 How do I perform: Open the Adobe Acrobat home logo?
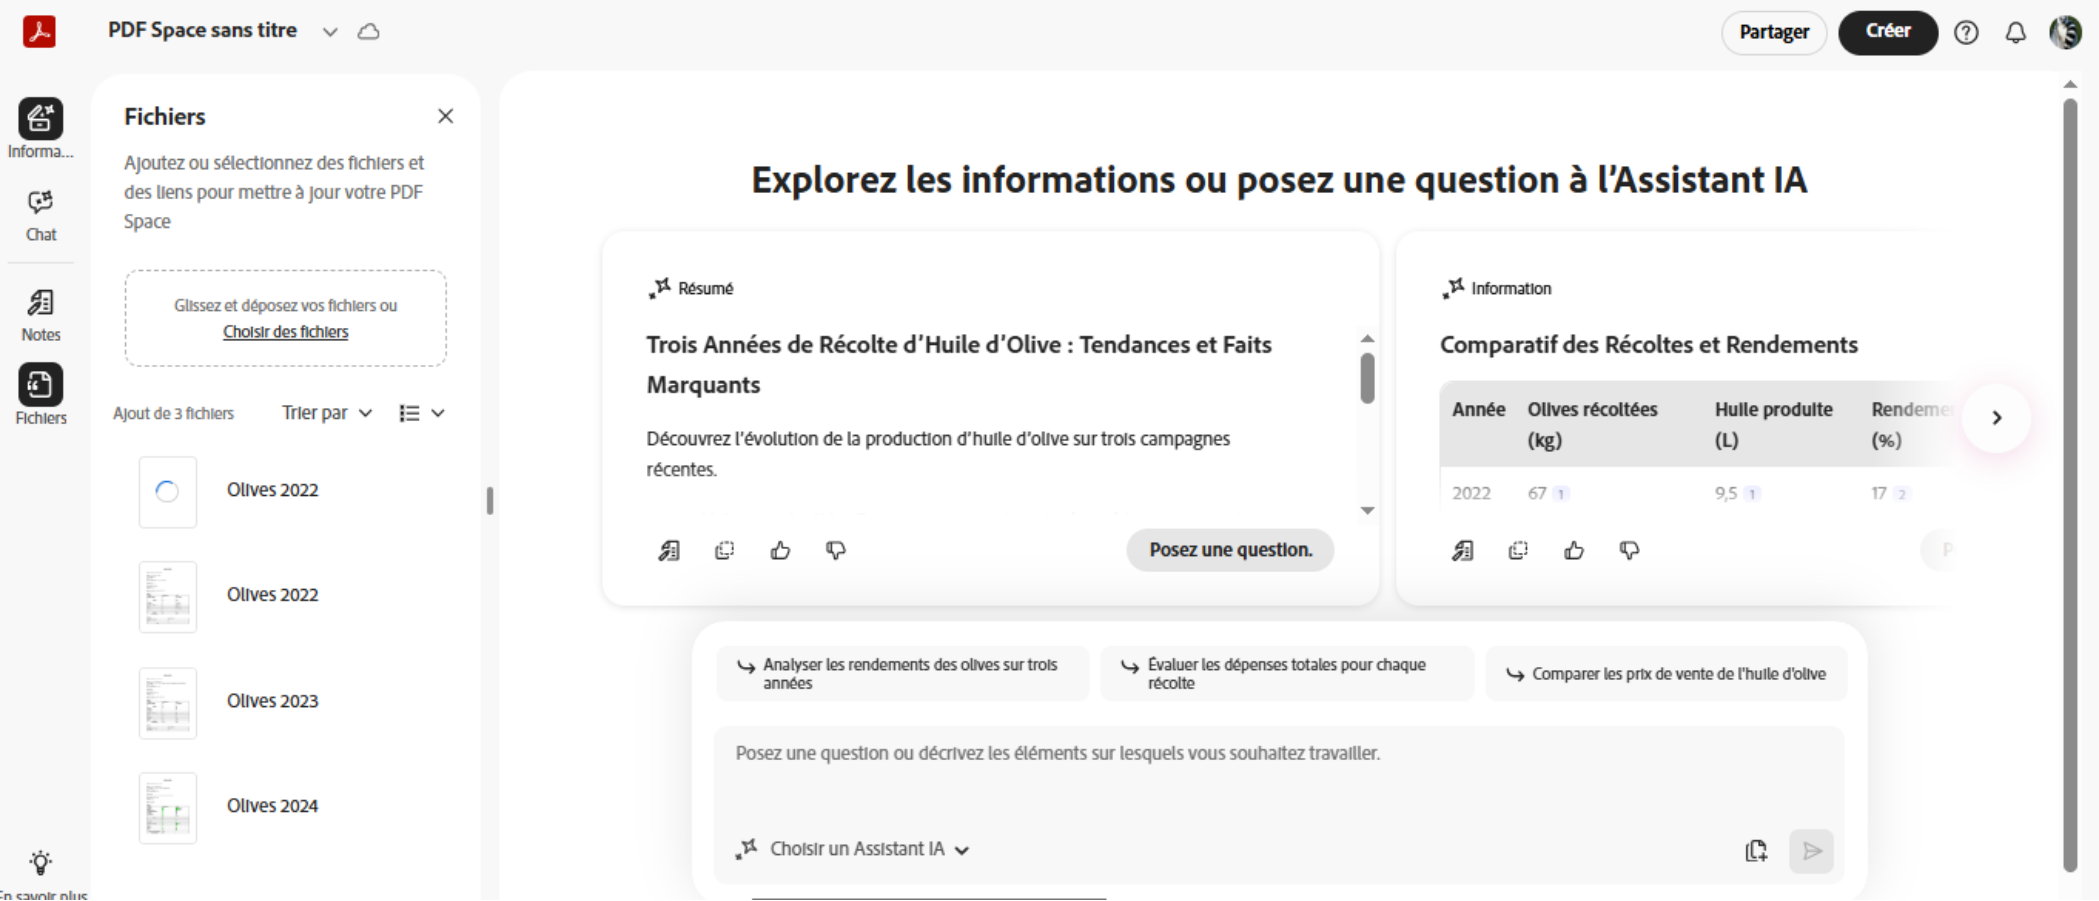click(39, 31)
